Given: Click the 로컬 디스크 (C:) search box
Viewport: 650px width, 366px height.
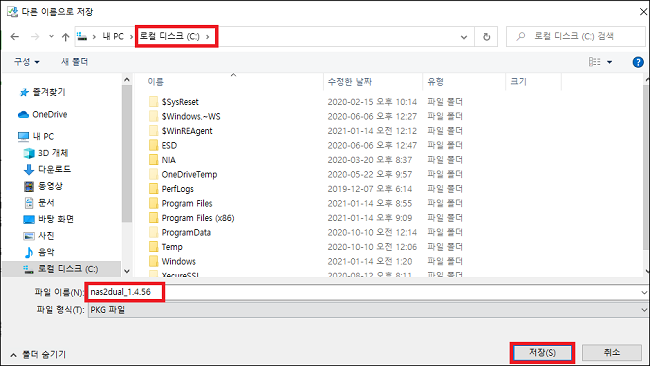Looking at the screenshot, I should point(575,36).
